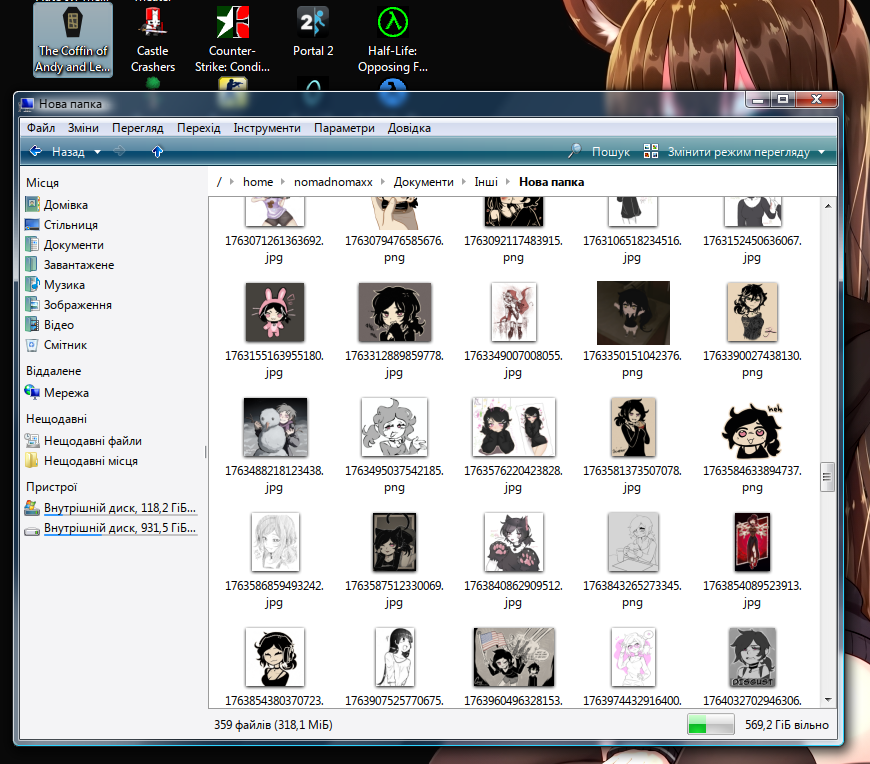The width and height of the screenshot is (870, 764).
Task: Go to Документи in breadcrumb path
Action: point(423,181)
